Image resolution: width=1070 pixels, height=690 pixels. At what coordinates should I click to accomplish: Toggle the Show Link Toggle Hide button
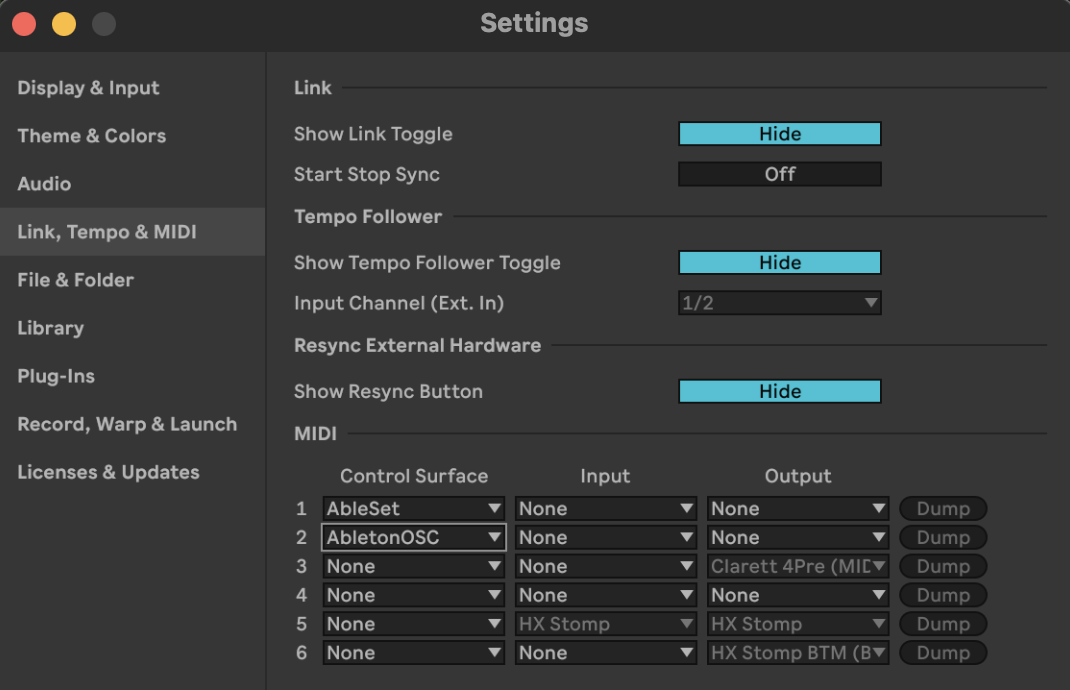pyautogui.click(x=779, y=134)
